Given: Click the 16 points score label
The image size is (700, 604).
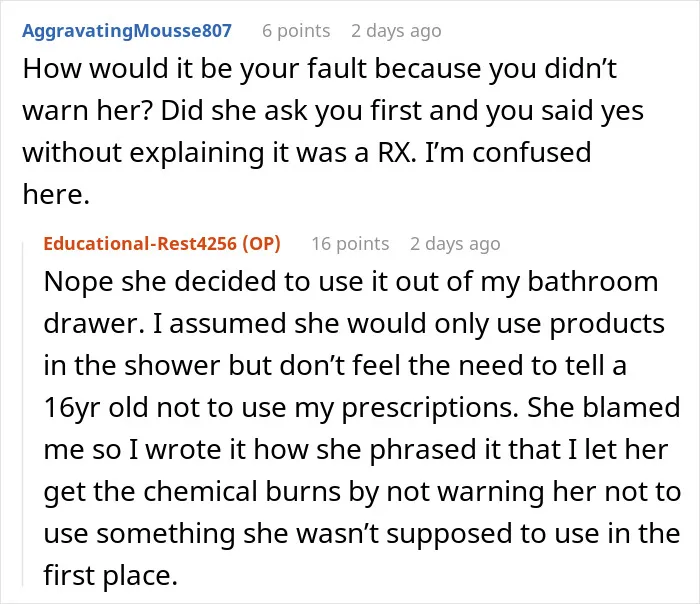Looking at the screenshot, I should 350,244.
